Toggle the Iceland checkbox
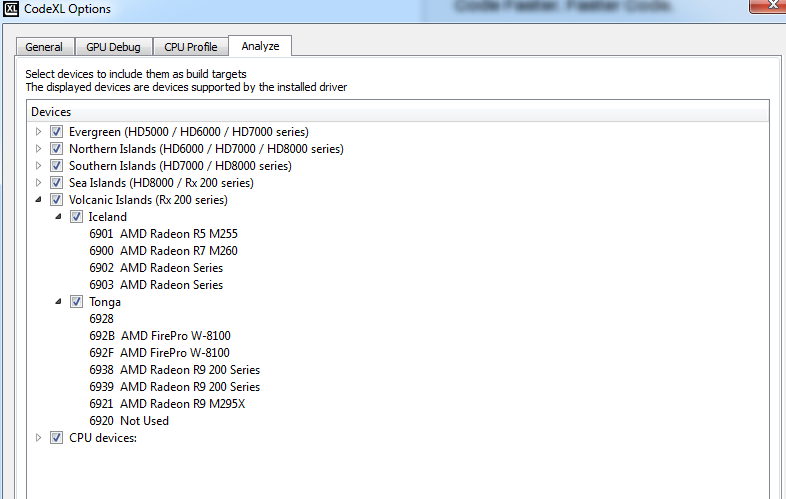 [76, 217]
